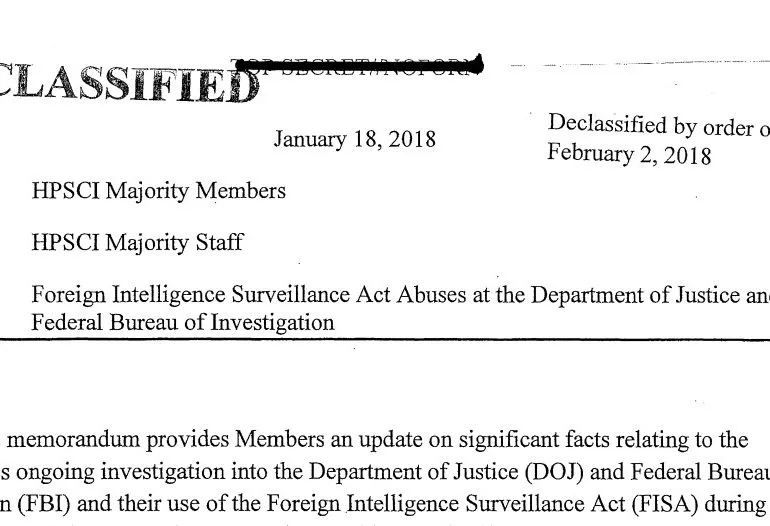
Task: Click the HPSCI Majority Staff line
Action: [x=138, y=243]
